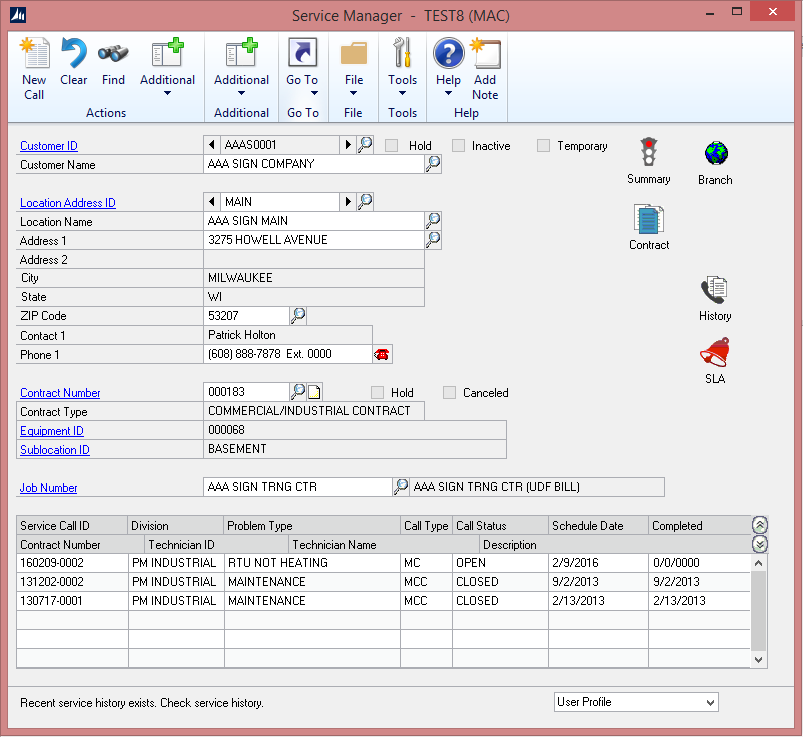Click the contract note icon beside 000183
803x737 pixels.
(x=314, y=393)
